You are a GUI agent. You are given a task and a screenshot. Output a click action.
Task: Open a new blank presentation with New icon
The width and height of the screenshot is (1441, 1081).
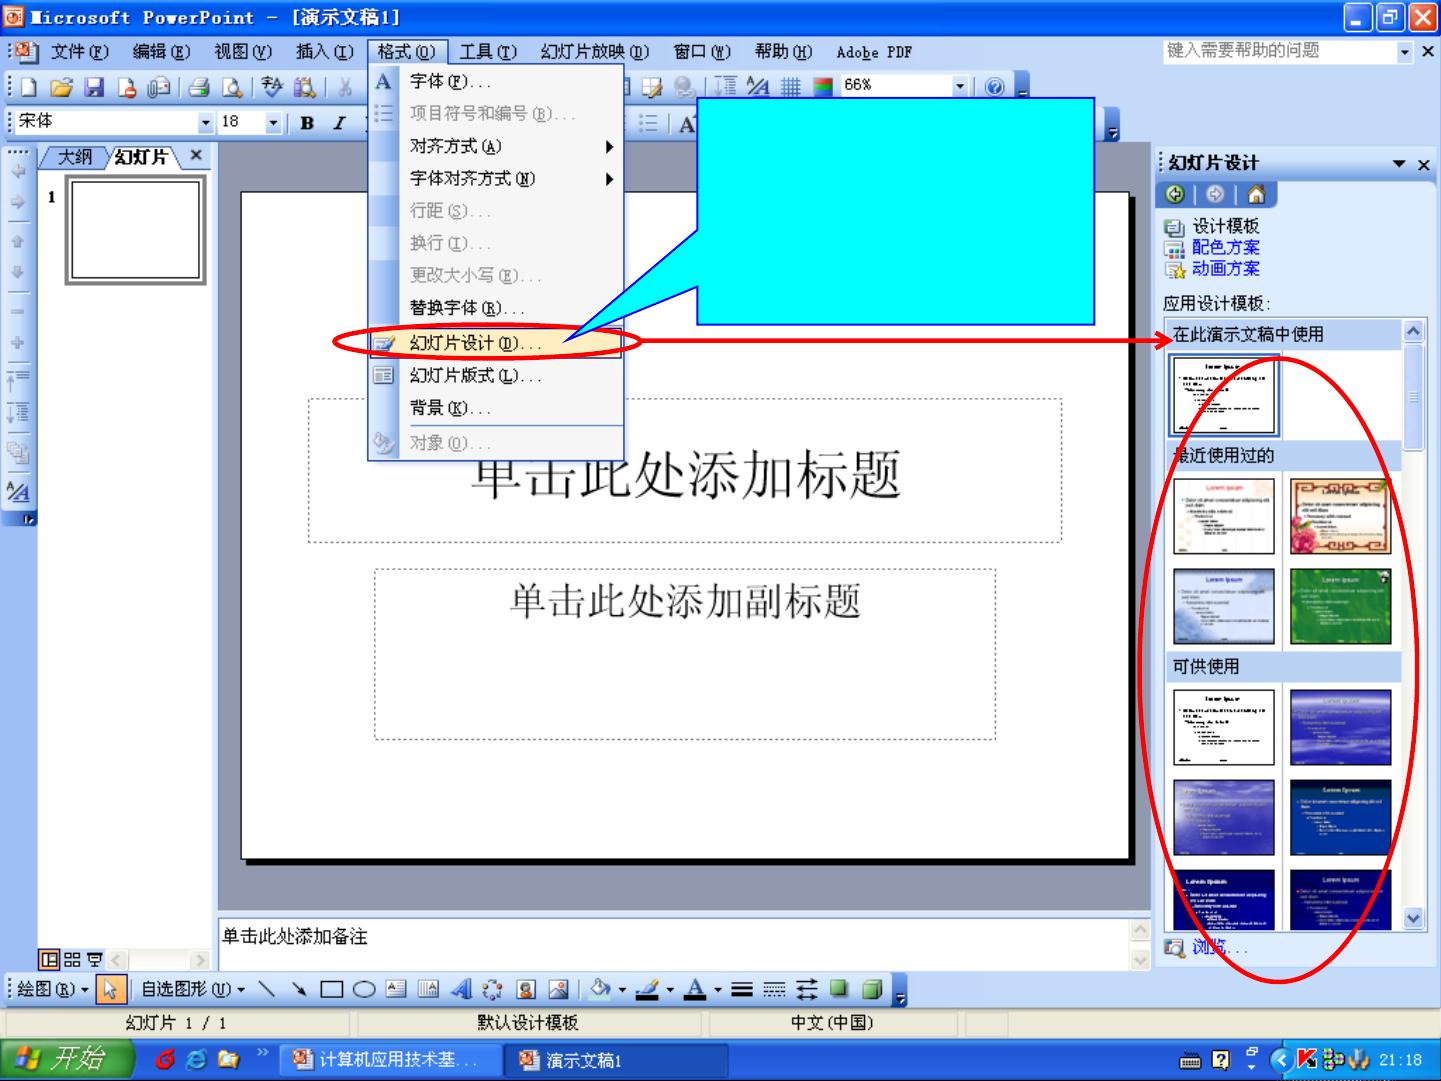[28, 88]
